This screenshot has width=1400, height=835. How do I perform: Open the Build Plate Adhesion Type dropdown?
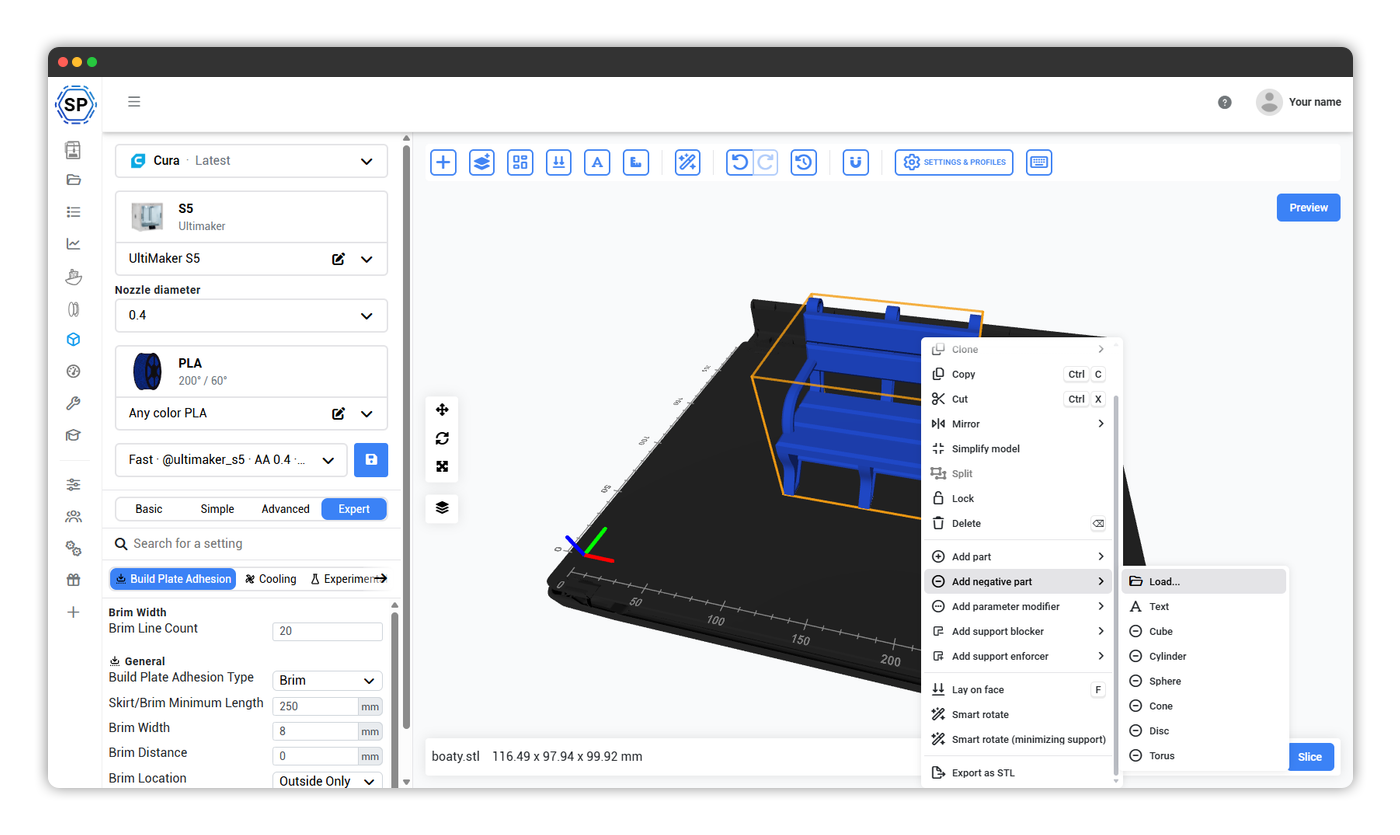pyautogui.click(x=327, y=680)
